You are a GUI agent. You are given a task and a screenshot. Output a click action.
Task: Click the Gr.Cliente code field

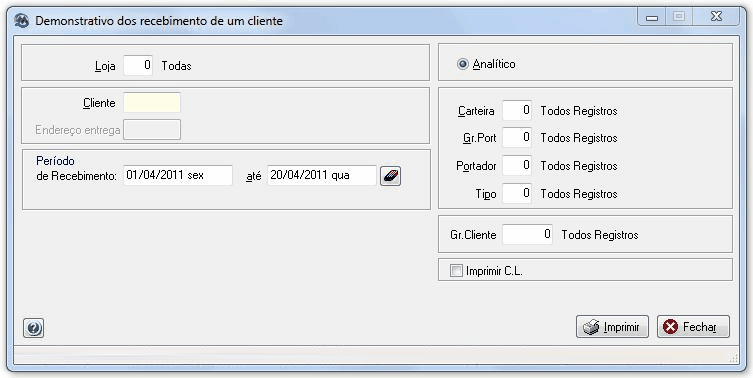pyautogui.click(x=527, y=234)
